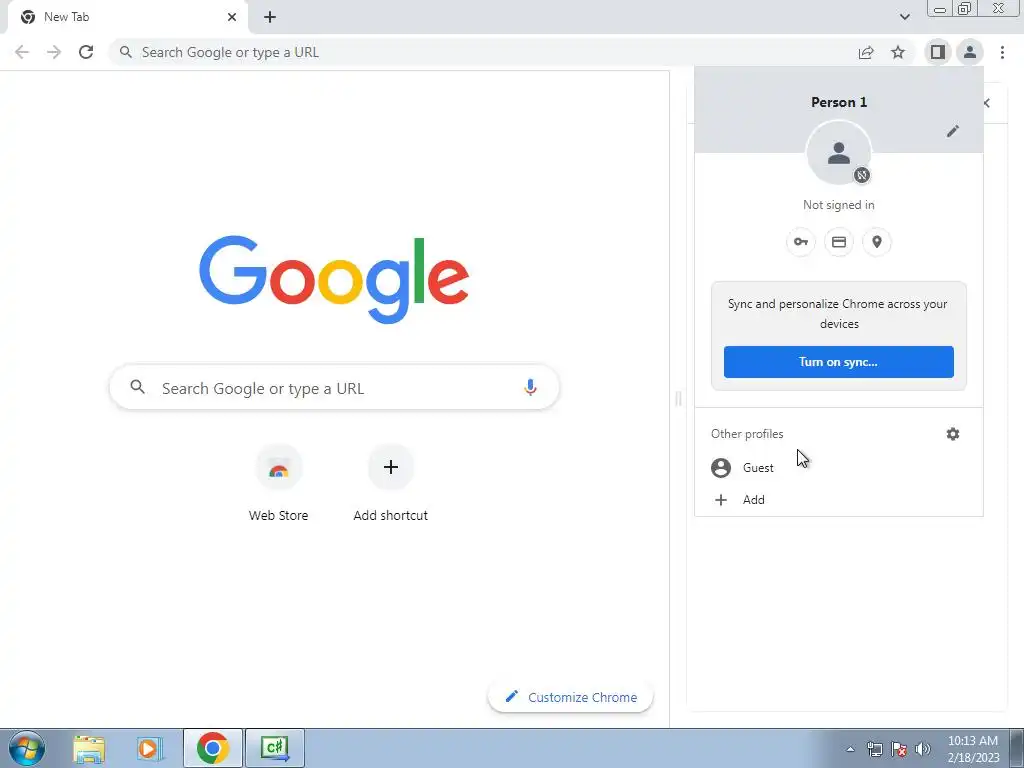Click the 'Not signed in' text
1024x768 pixels.
pyautogui.click(x=839, y=205)
